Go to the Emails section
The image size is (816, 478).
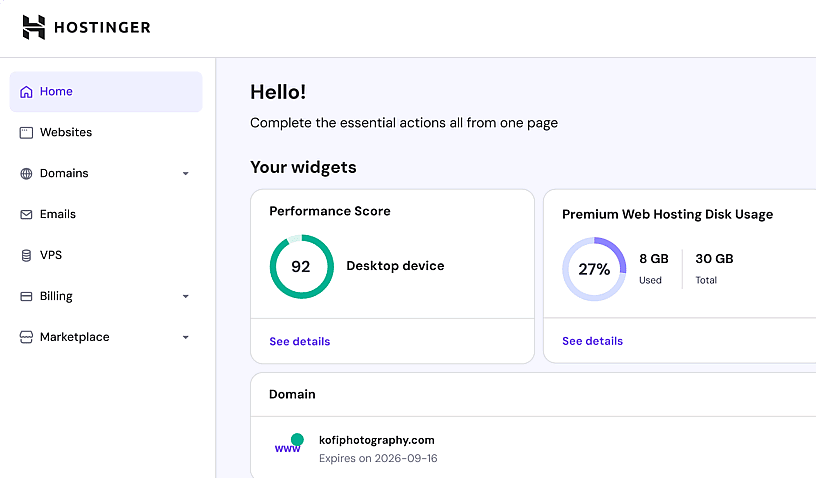pos(58,214)
